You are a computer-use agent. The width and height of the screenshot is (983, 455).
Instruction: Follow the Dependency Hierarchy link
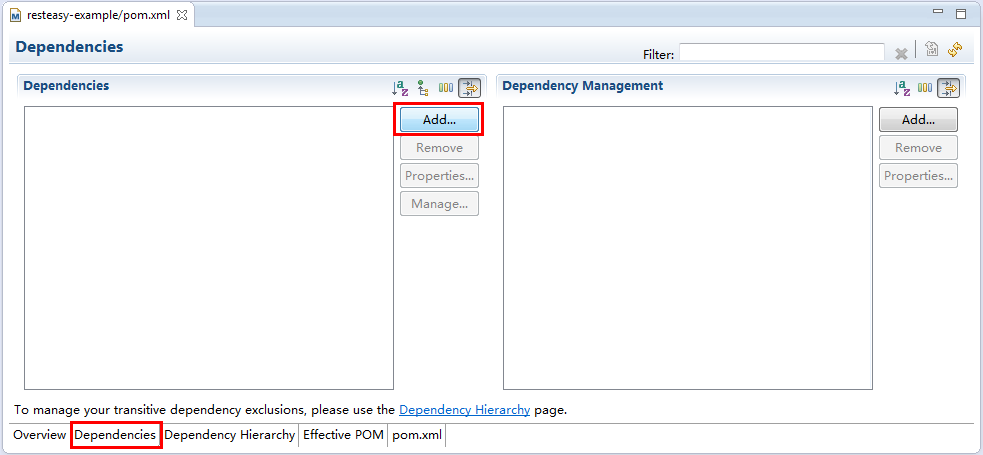click(x=465, y=411)
